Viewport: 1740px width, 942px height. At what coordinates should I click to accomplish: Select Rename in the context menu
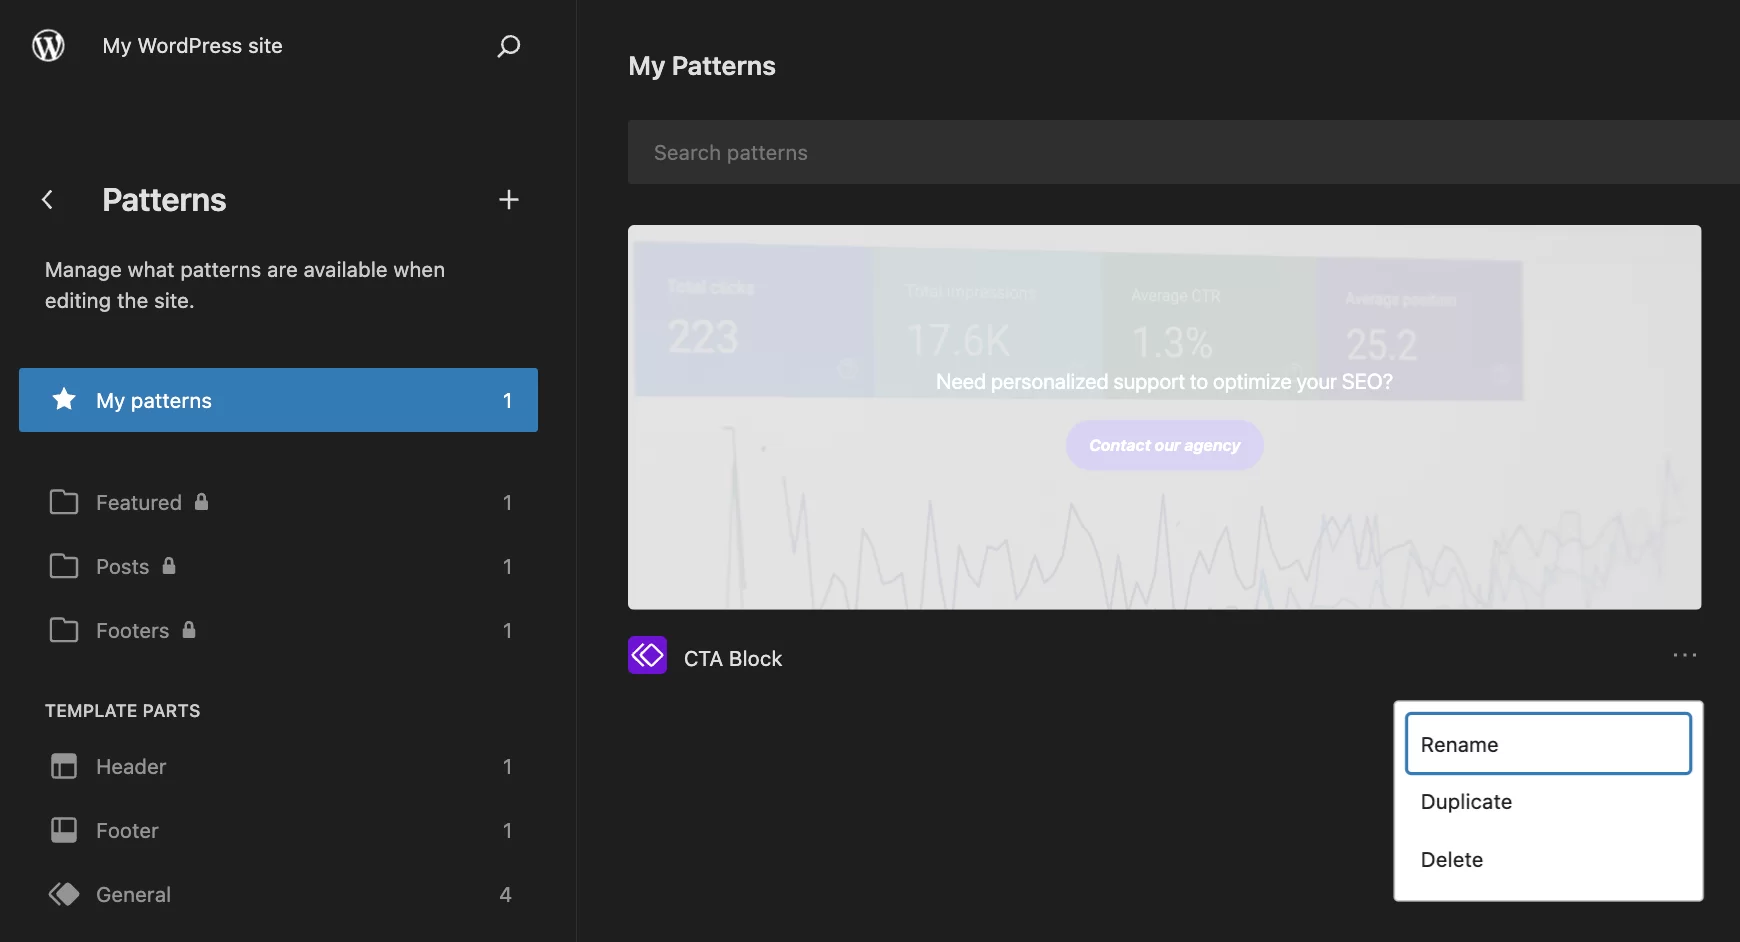(1548, 743)
